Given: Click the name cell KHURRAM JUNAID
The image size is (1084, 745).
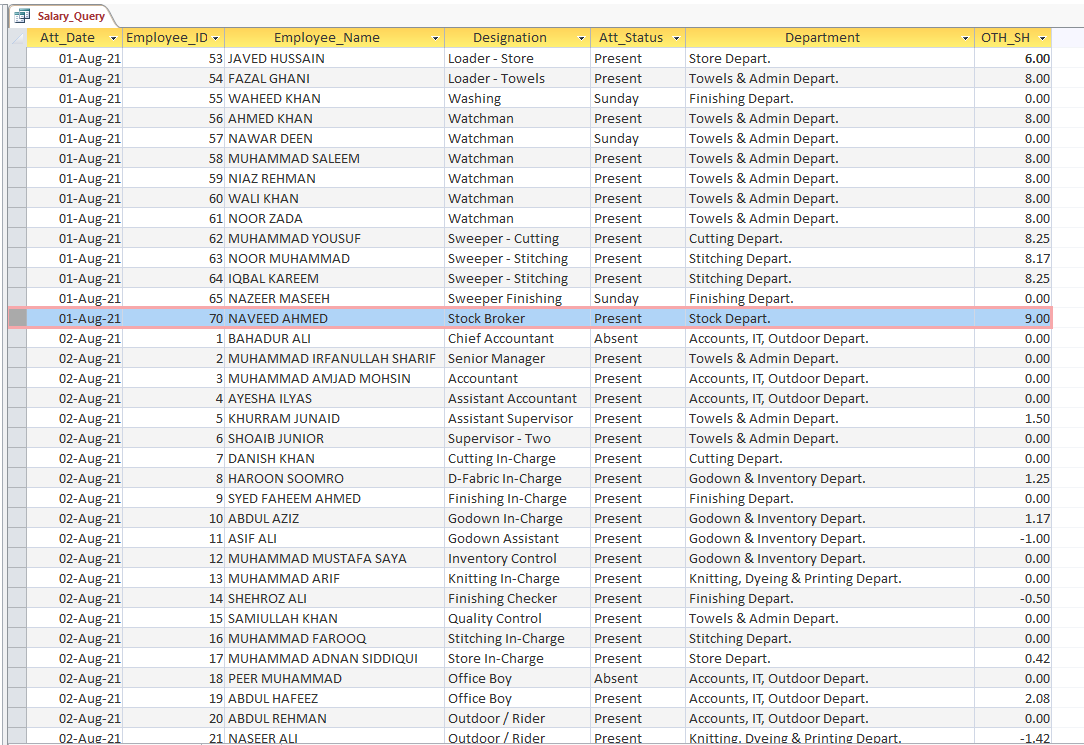Looking at the screenshot, I should pos(335,419).
